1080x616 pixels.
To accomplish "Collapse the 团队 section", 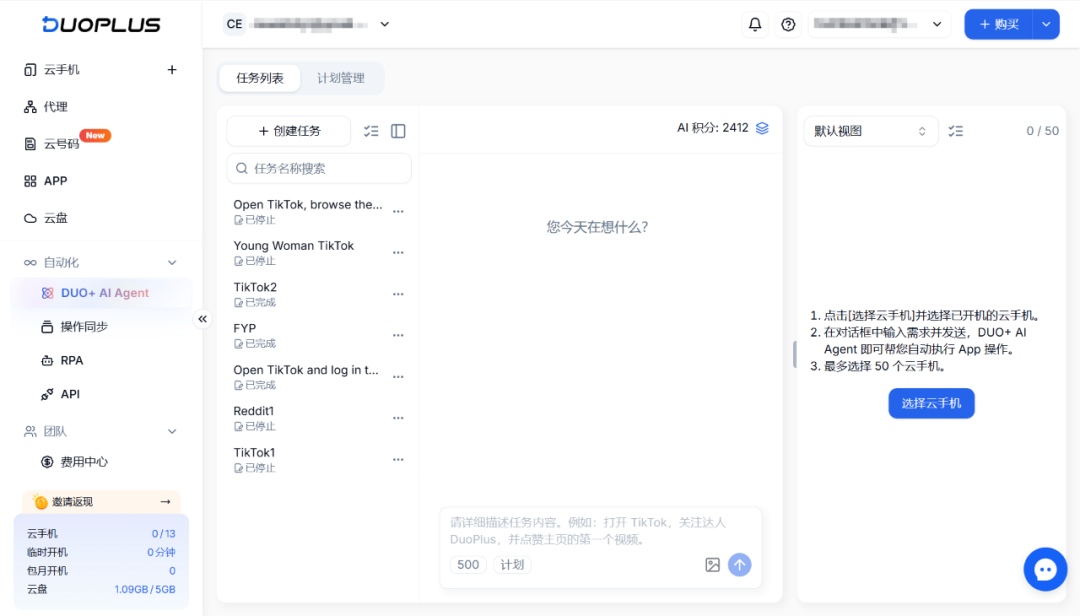I will (172, 431).
